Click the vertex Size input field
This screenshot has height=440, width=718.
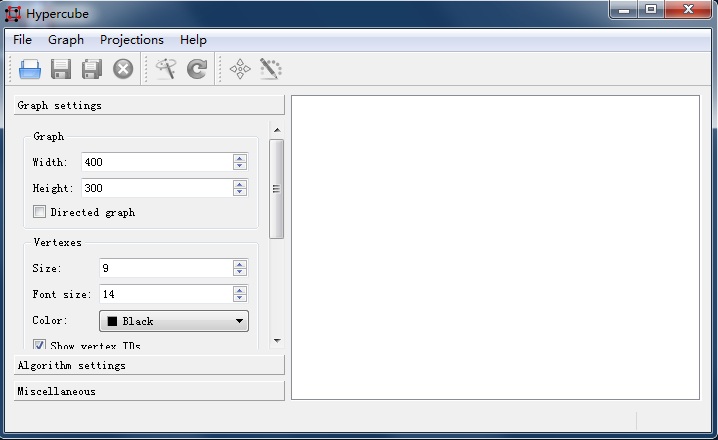166,268
